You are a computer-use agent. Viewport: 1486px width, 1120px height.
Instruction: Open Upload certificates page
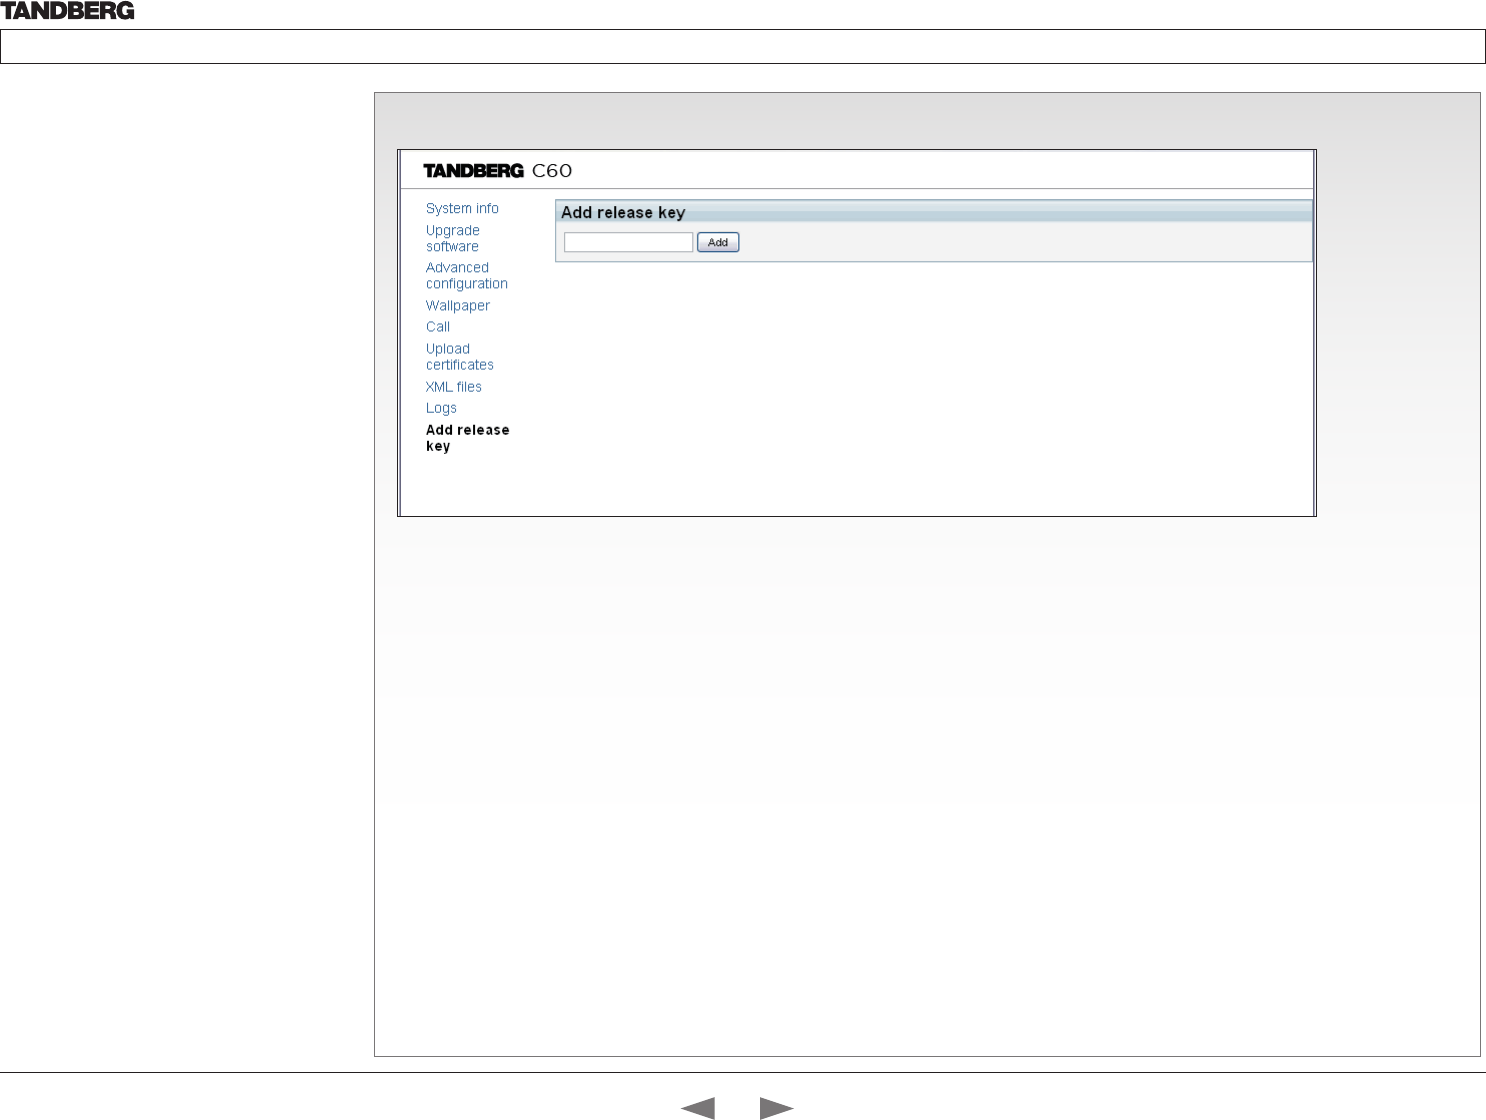(460, 357)
